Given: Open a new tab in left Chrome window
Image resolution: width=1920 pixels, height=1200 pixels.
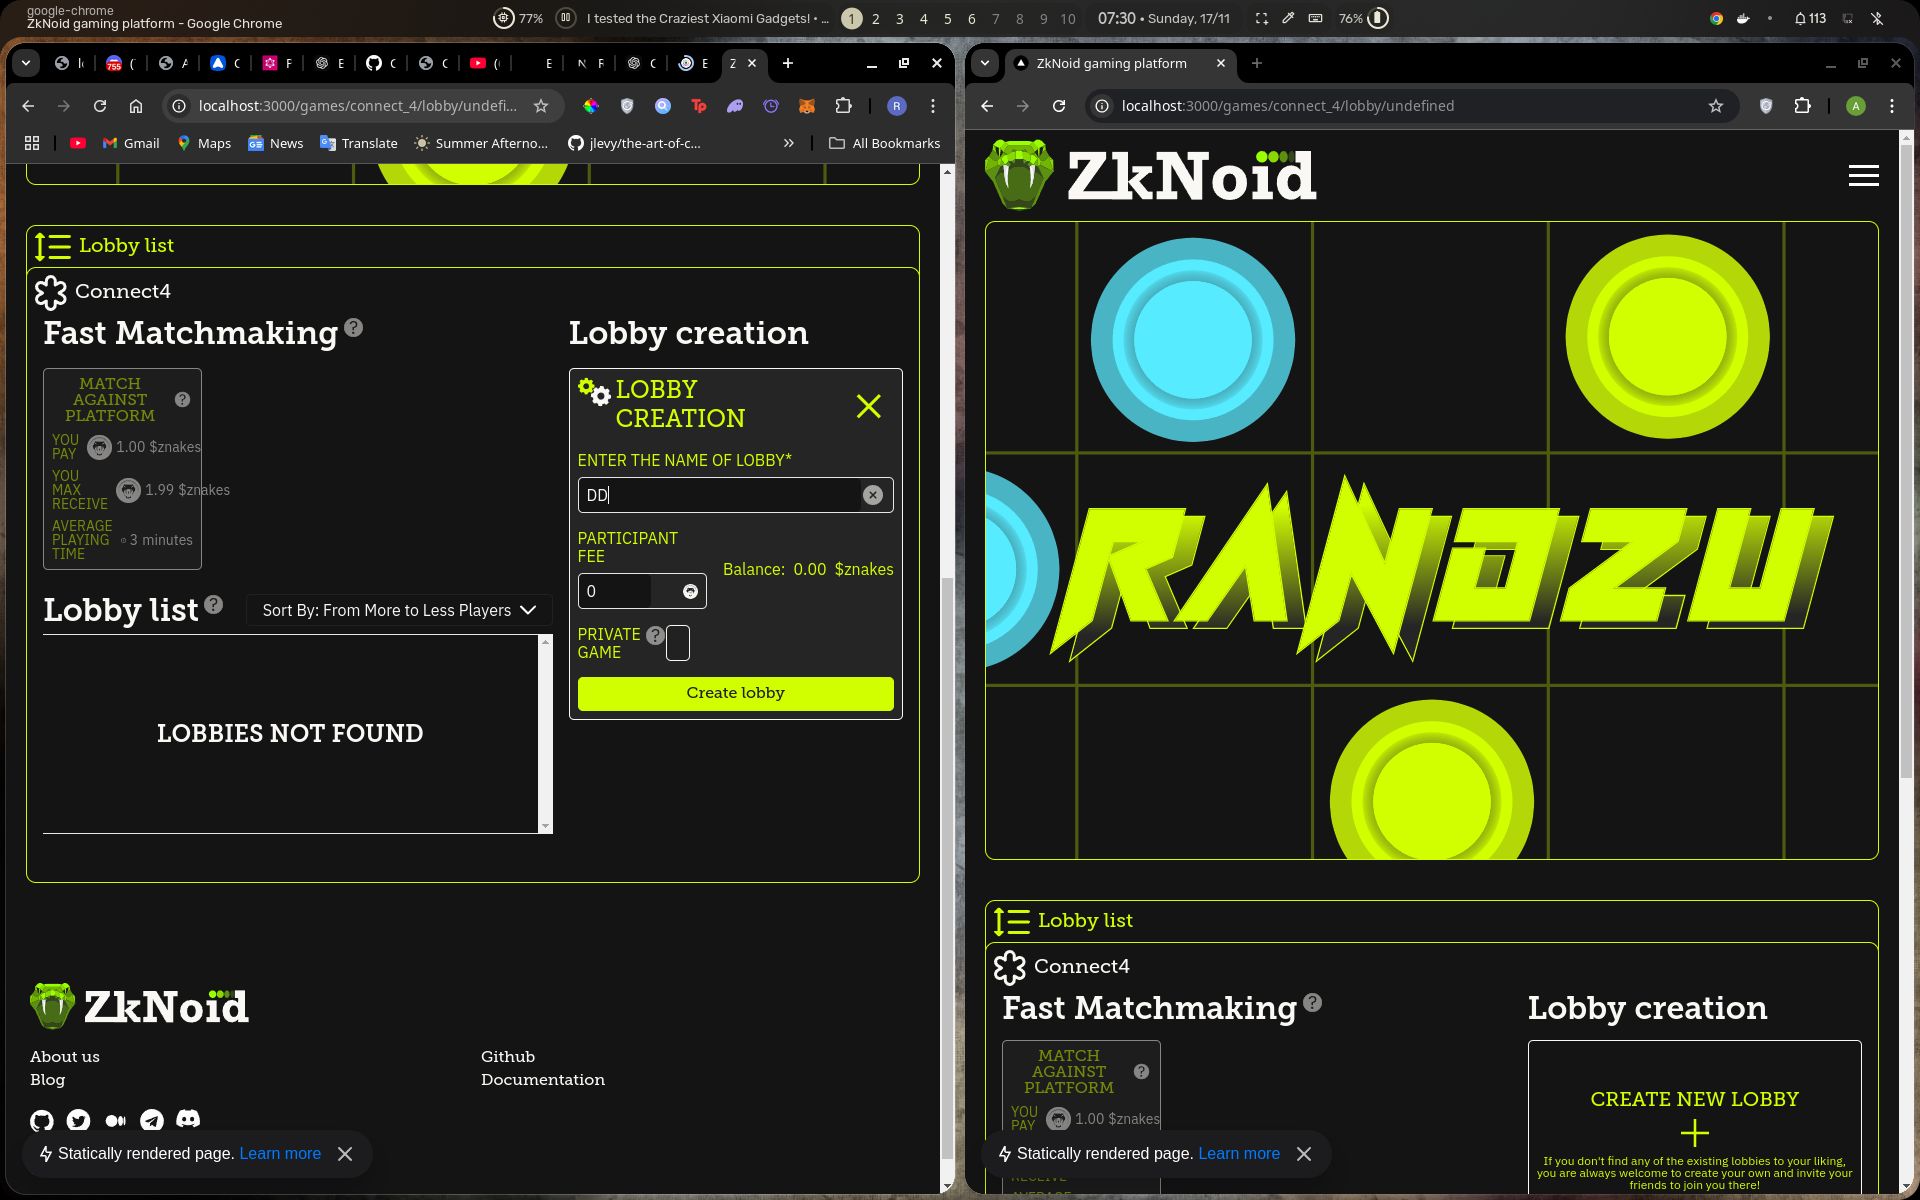Looking at the screenshot, I should [788, 63].
